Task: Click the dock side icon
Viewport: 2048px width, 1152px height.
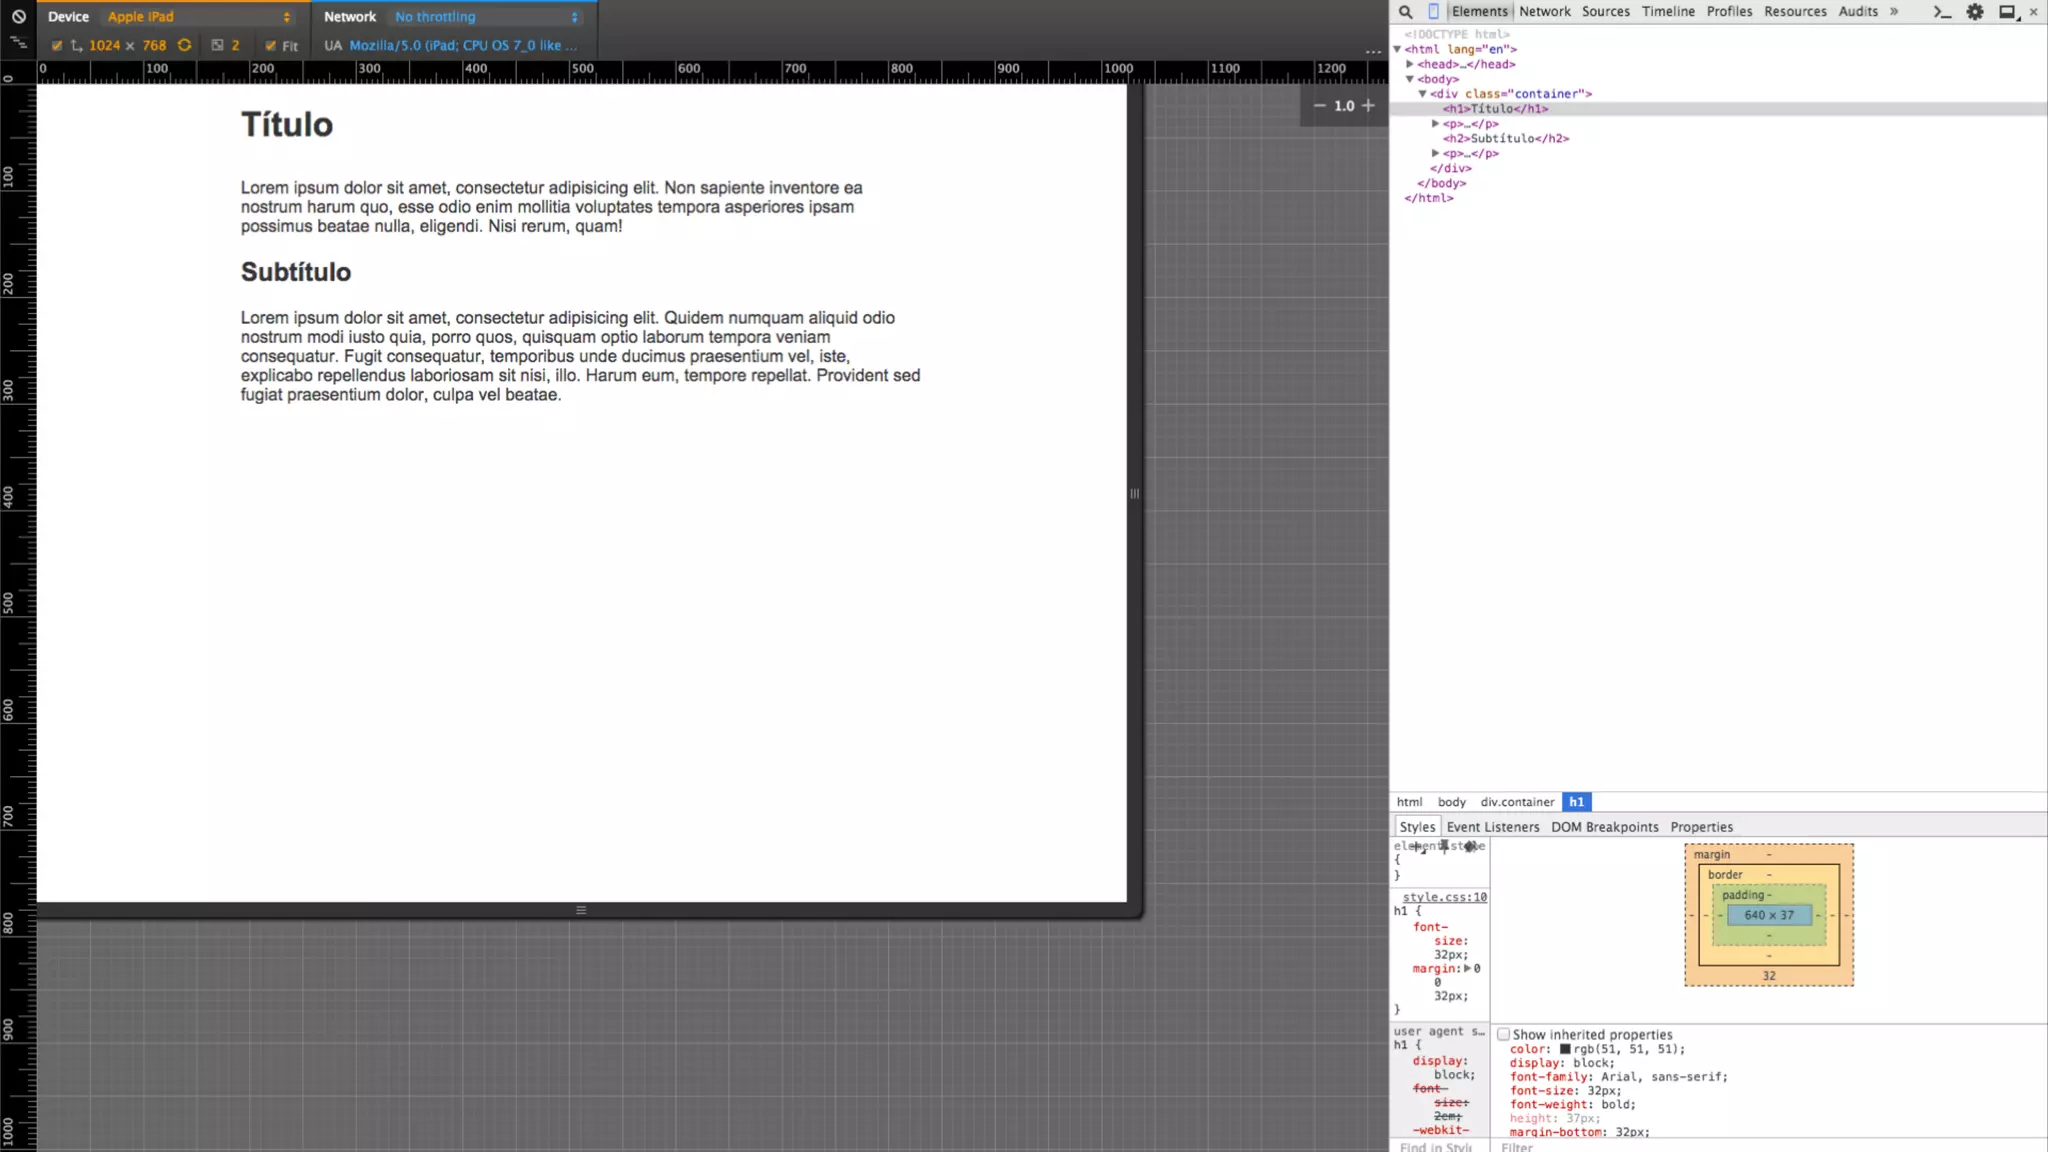Action: tap(2007, 12)
